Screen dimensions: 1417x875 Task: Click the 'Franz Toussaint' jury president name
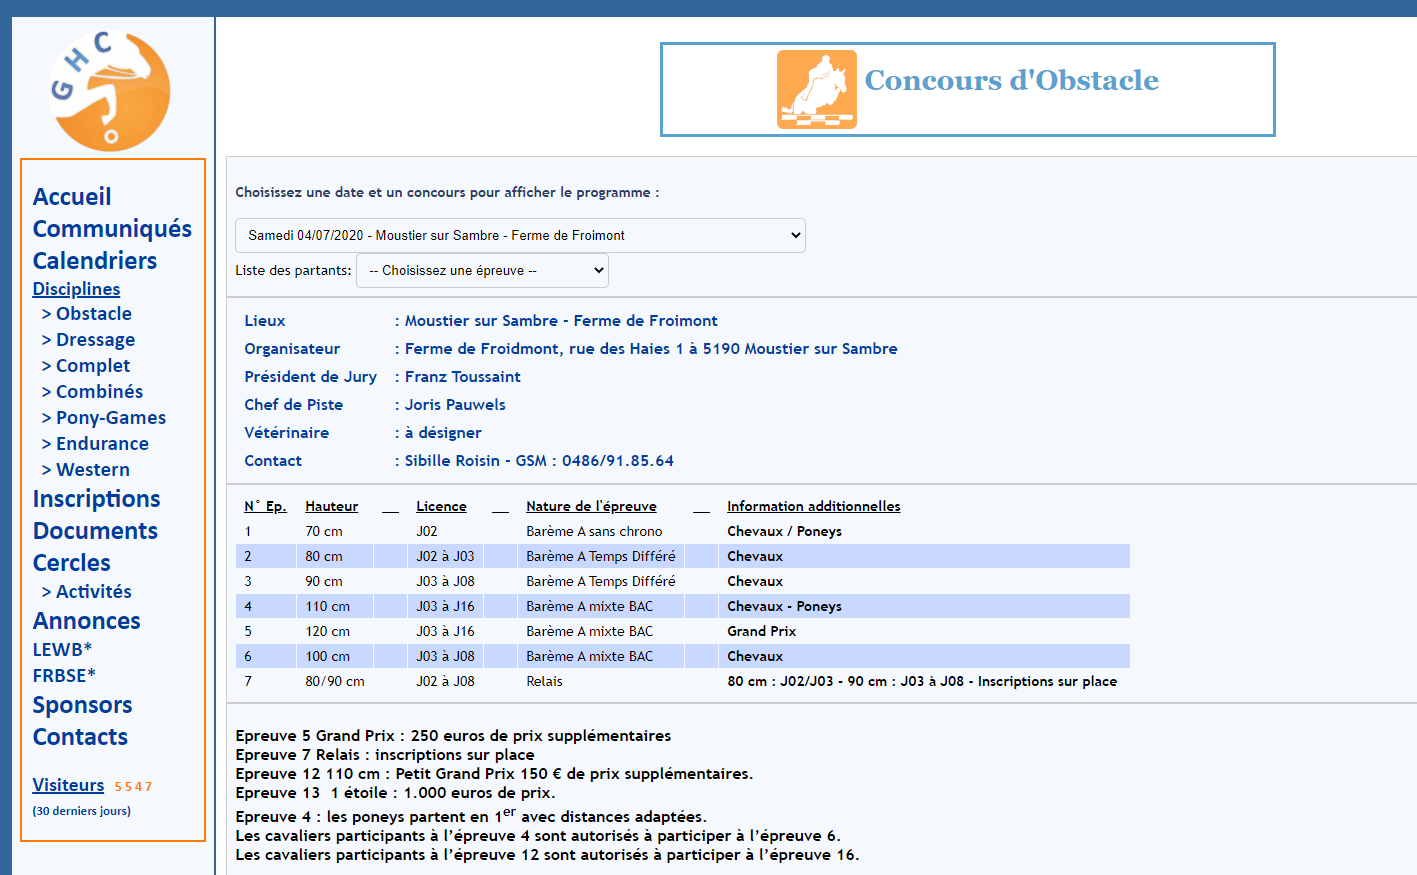click(x=462, y=377)
